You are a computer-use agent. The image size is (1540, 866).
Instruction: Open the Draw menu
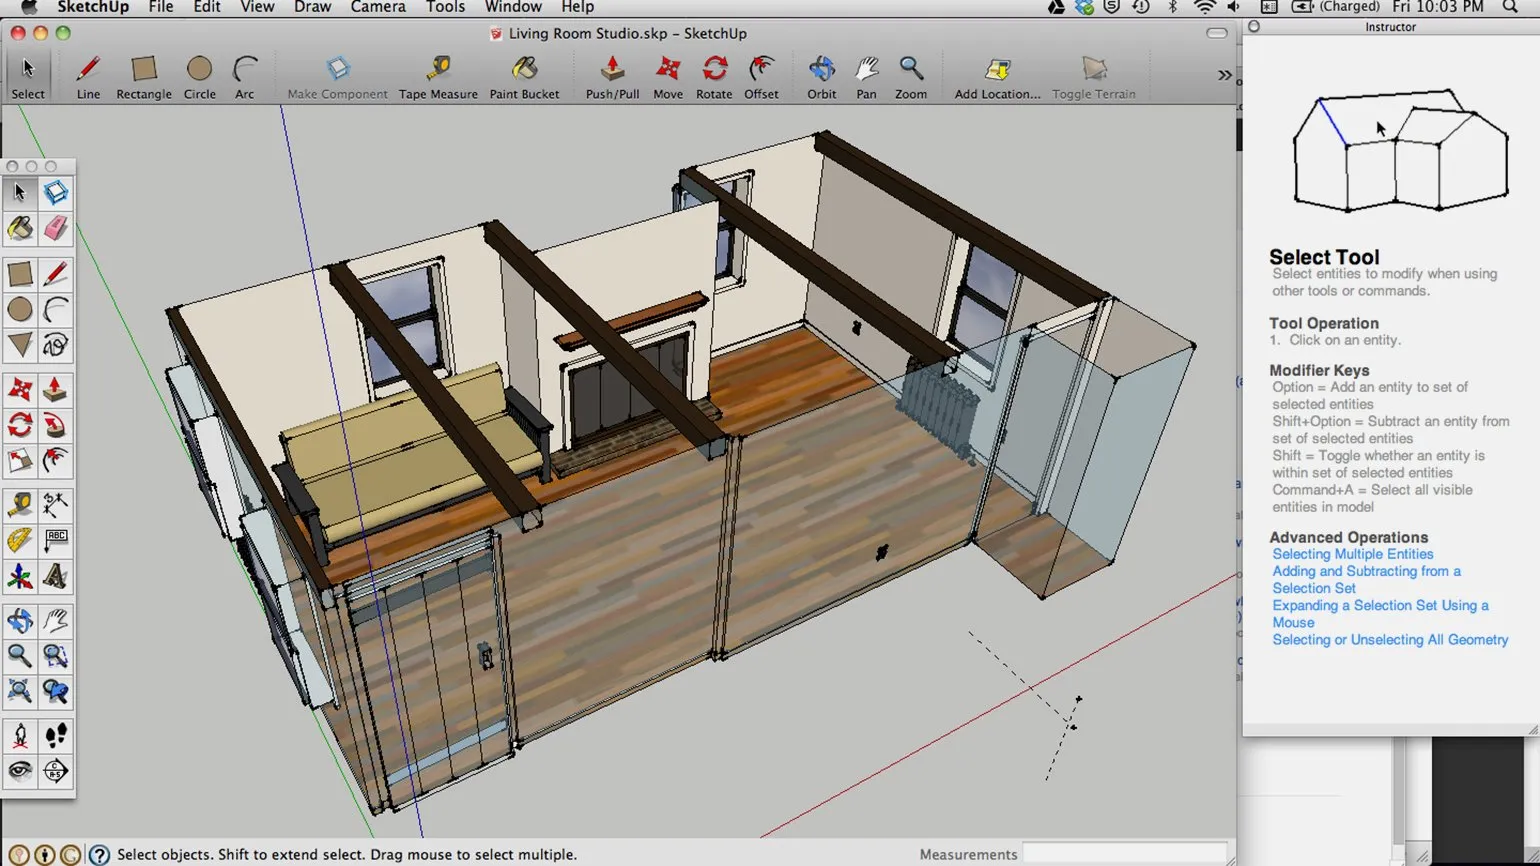click(312, 7)
